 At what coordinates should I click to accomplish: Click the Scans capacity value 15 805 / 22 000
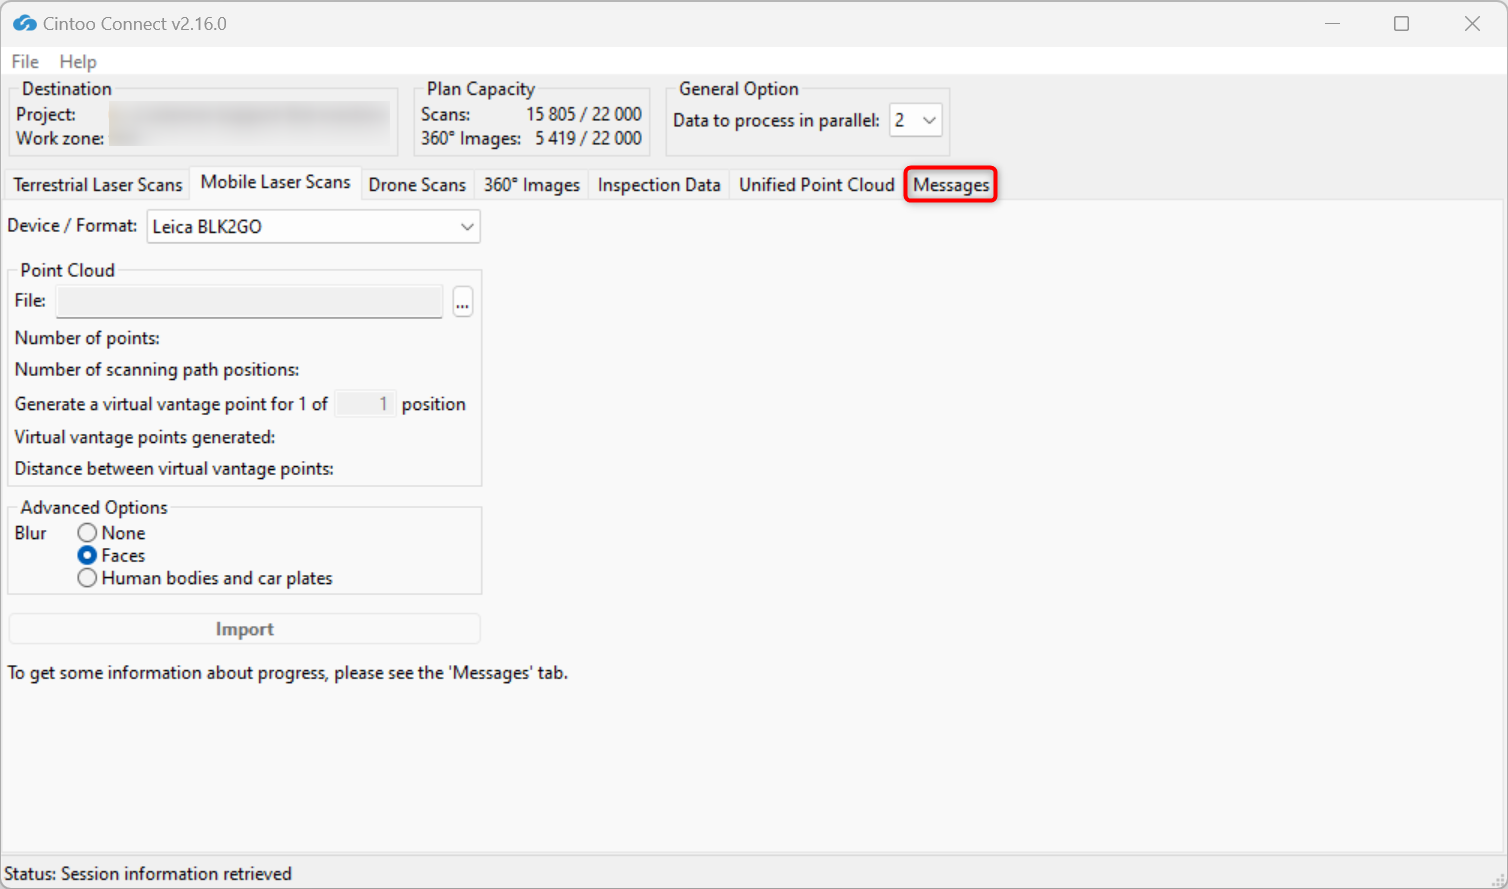pyautogui.click(x=584, y=114)
